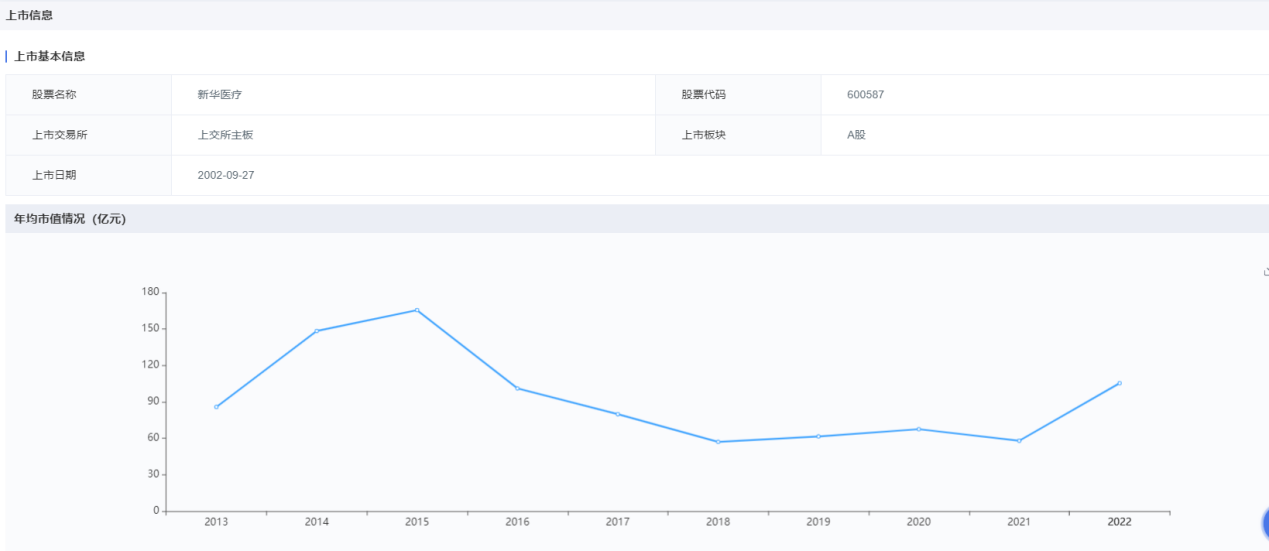Click the 2013 data point on chart
This screenshot has height=551, width=1269.
[216, 407]
